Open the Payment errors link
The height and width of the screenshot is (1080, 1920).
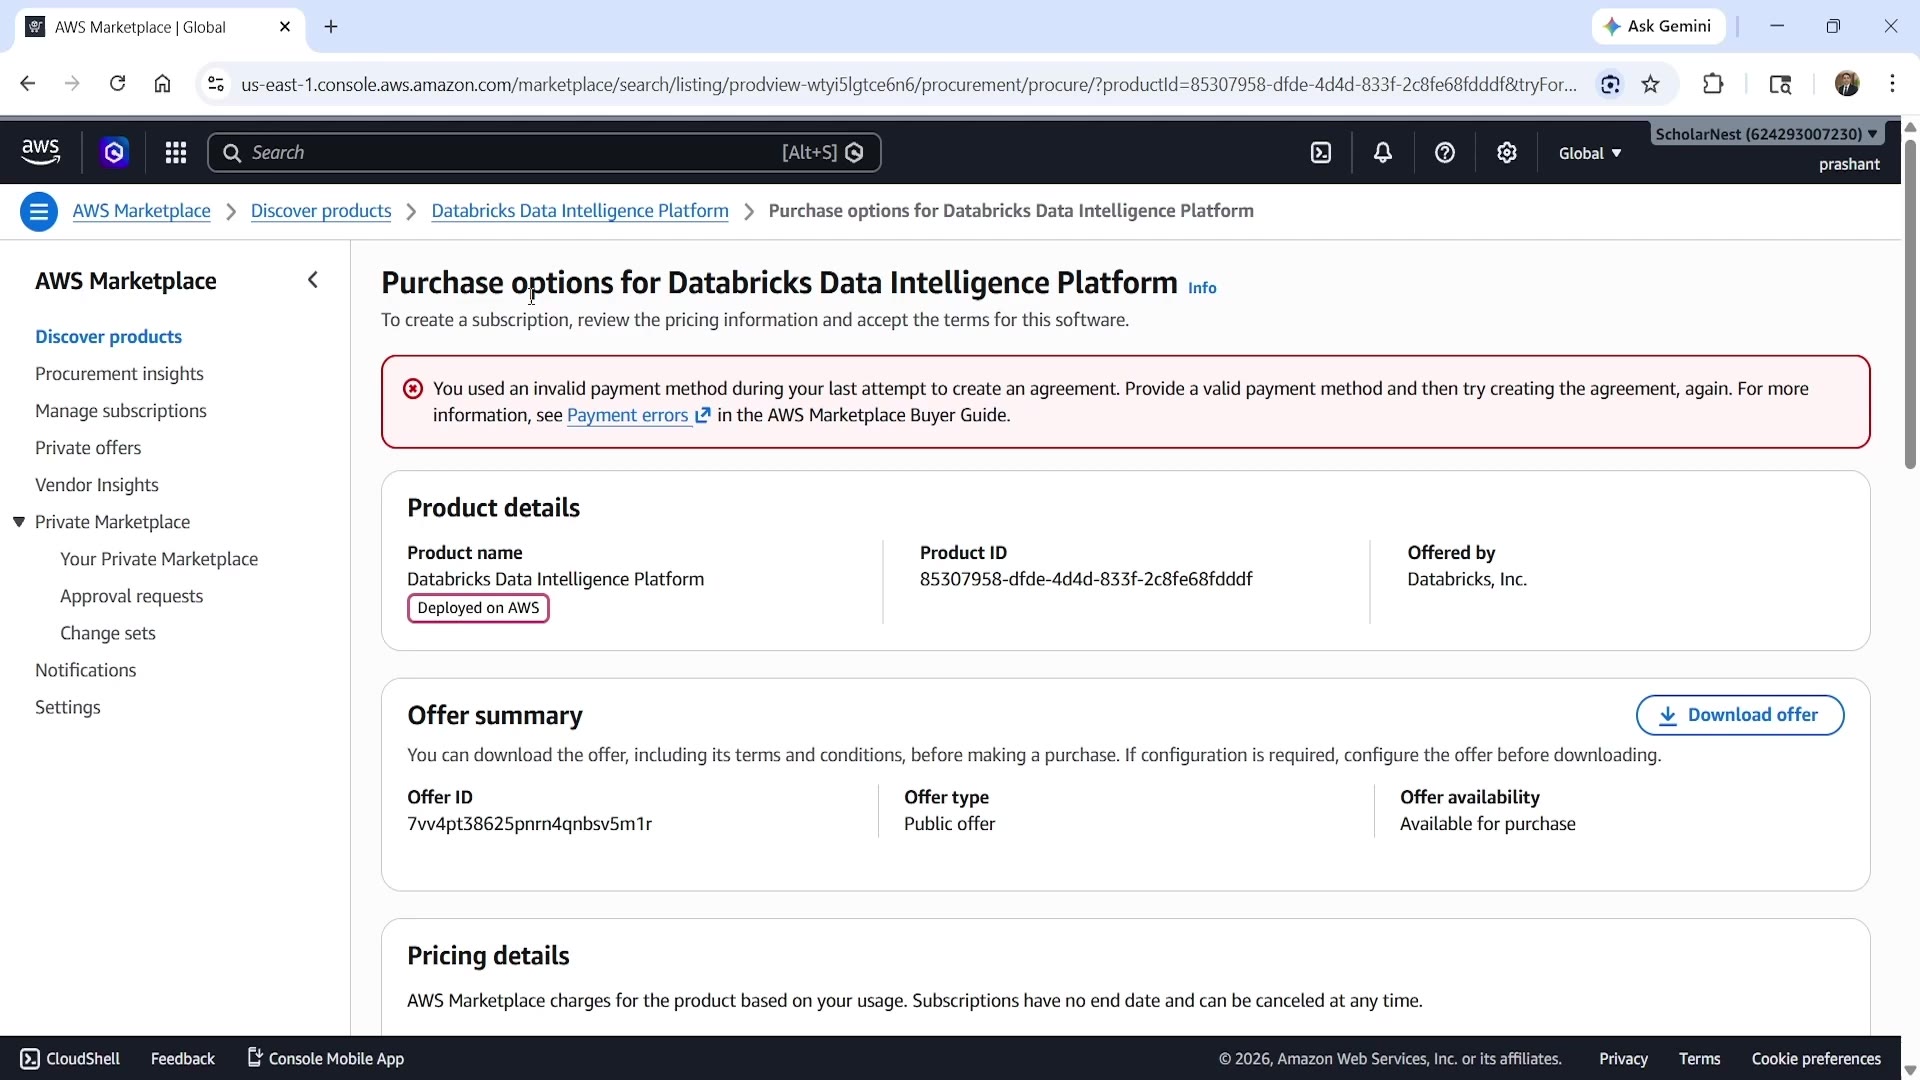[x=628, y=415]
